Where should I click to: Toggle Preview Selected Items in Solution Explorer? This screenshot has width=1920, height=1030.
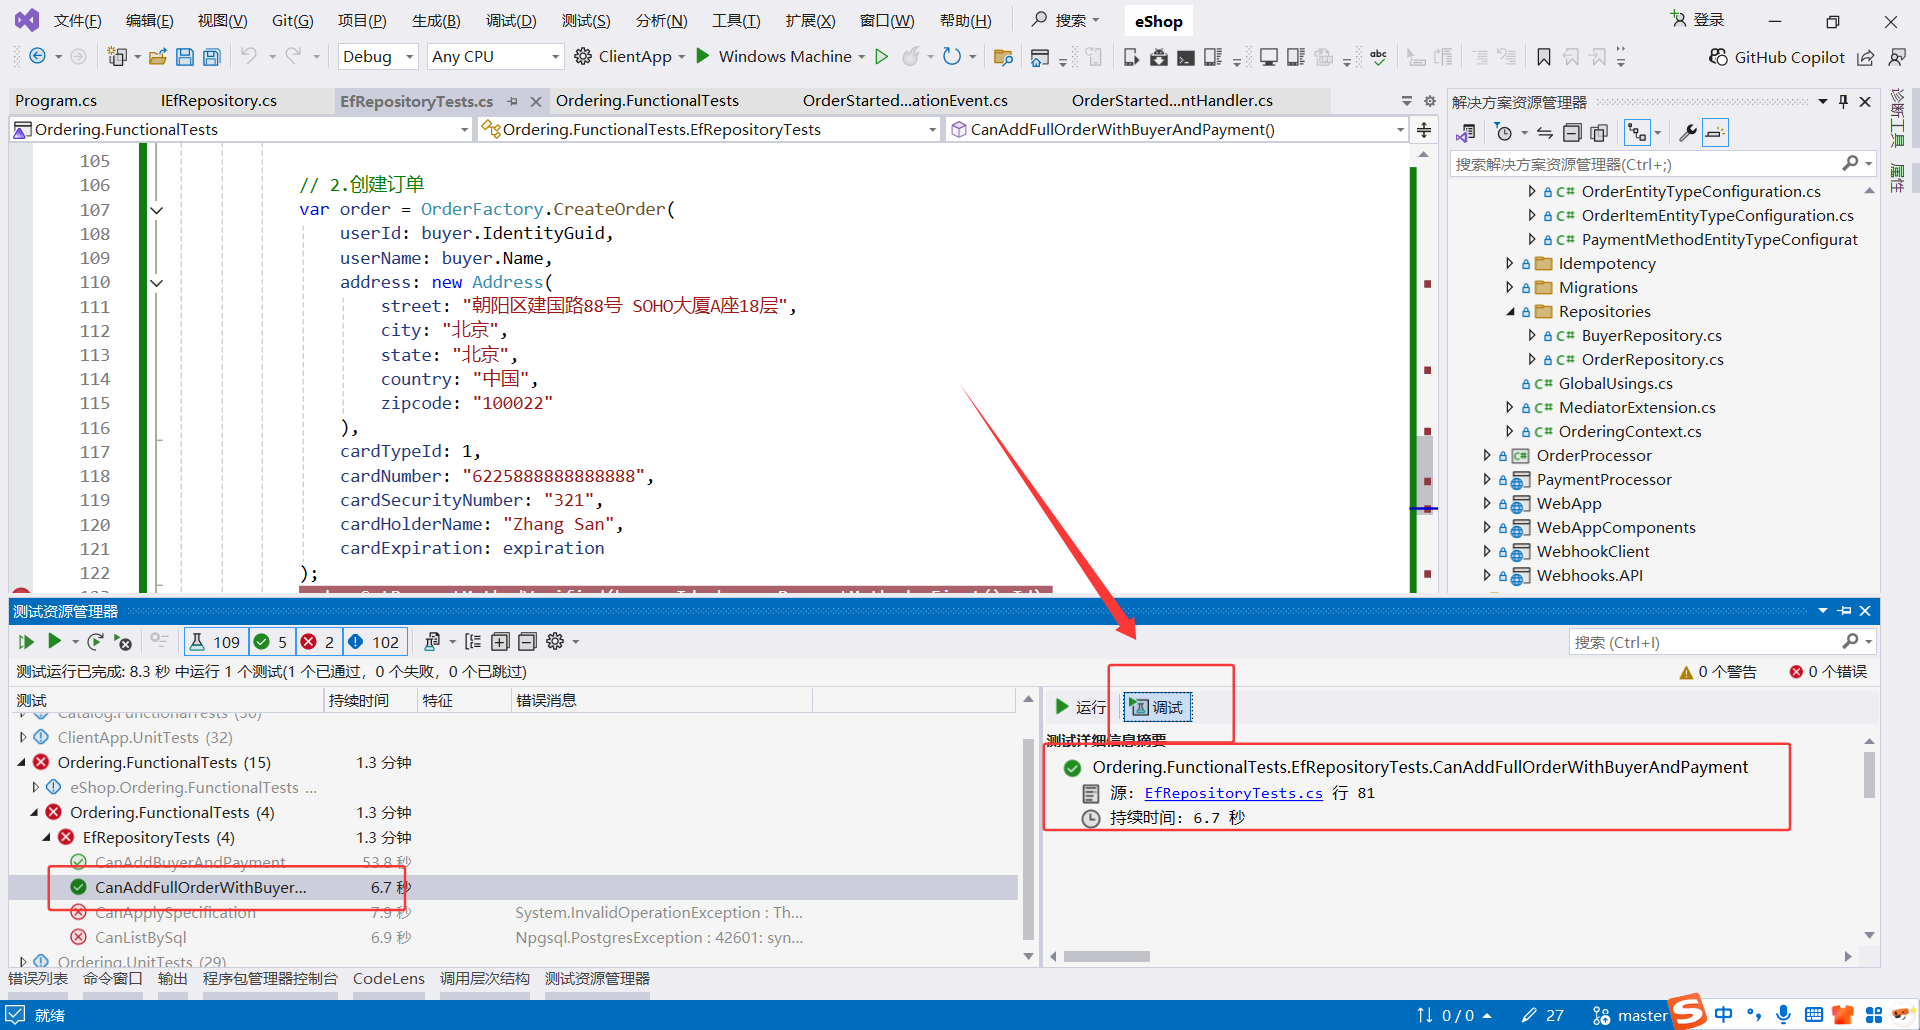pyautogui.click(x=1715, y=133)
